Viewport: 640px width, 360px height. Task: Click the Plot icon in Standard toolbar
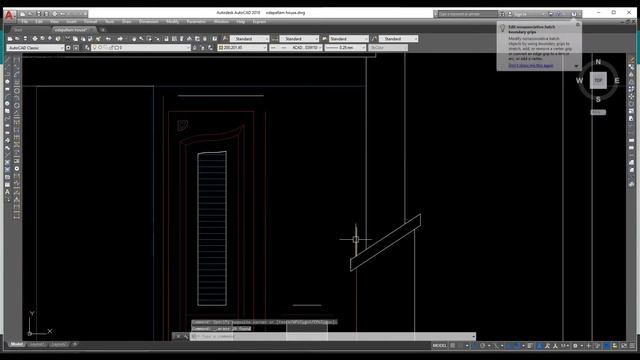coord(35,39)
